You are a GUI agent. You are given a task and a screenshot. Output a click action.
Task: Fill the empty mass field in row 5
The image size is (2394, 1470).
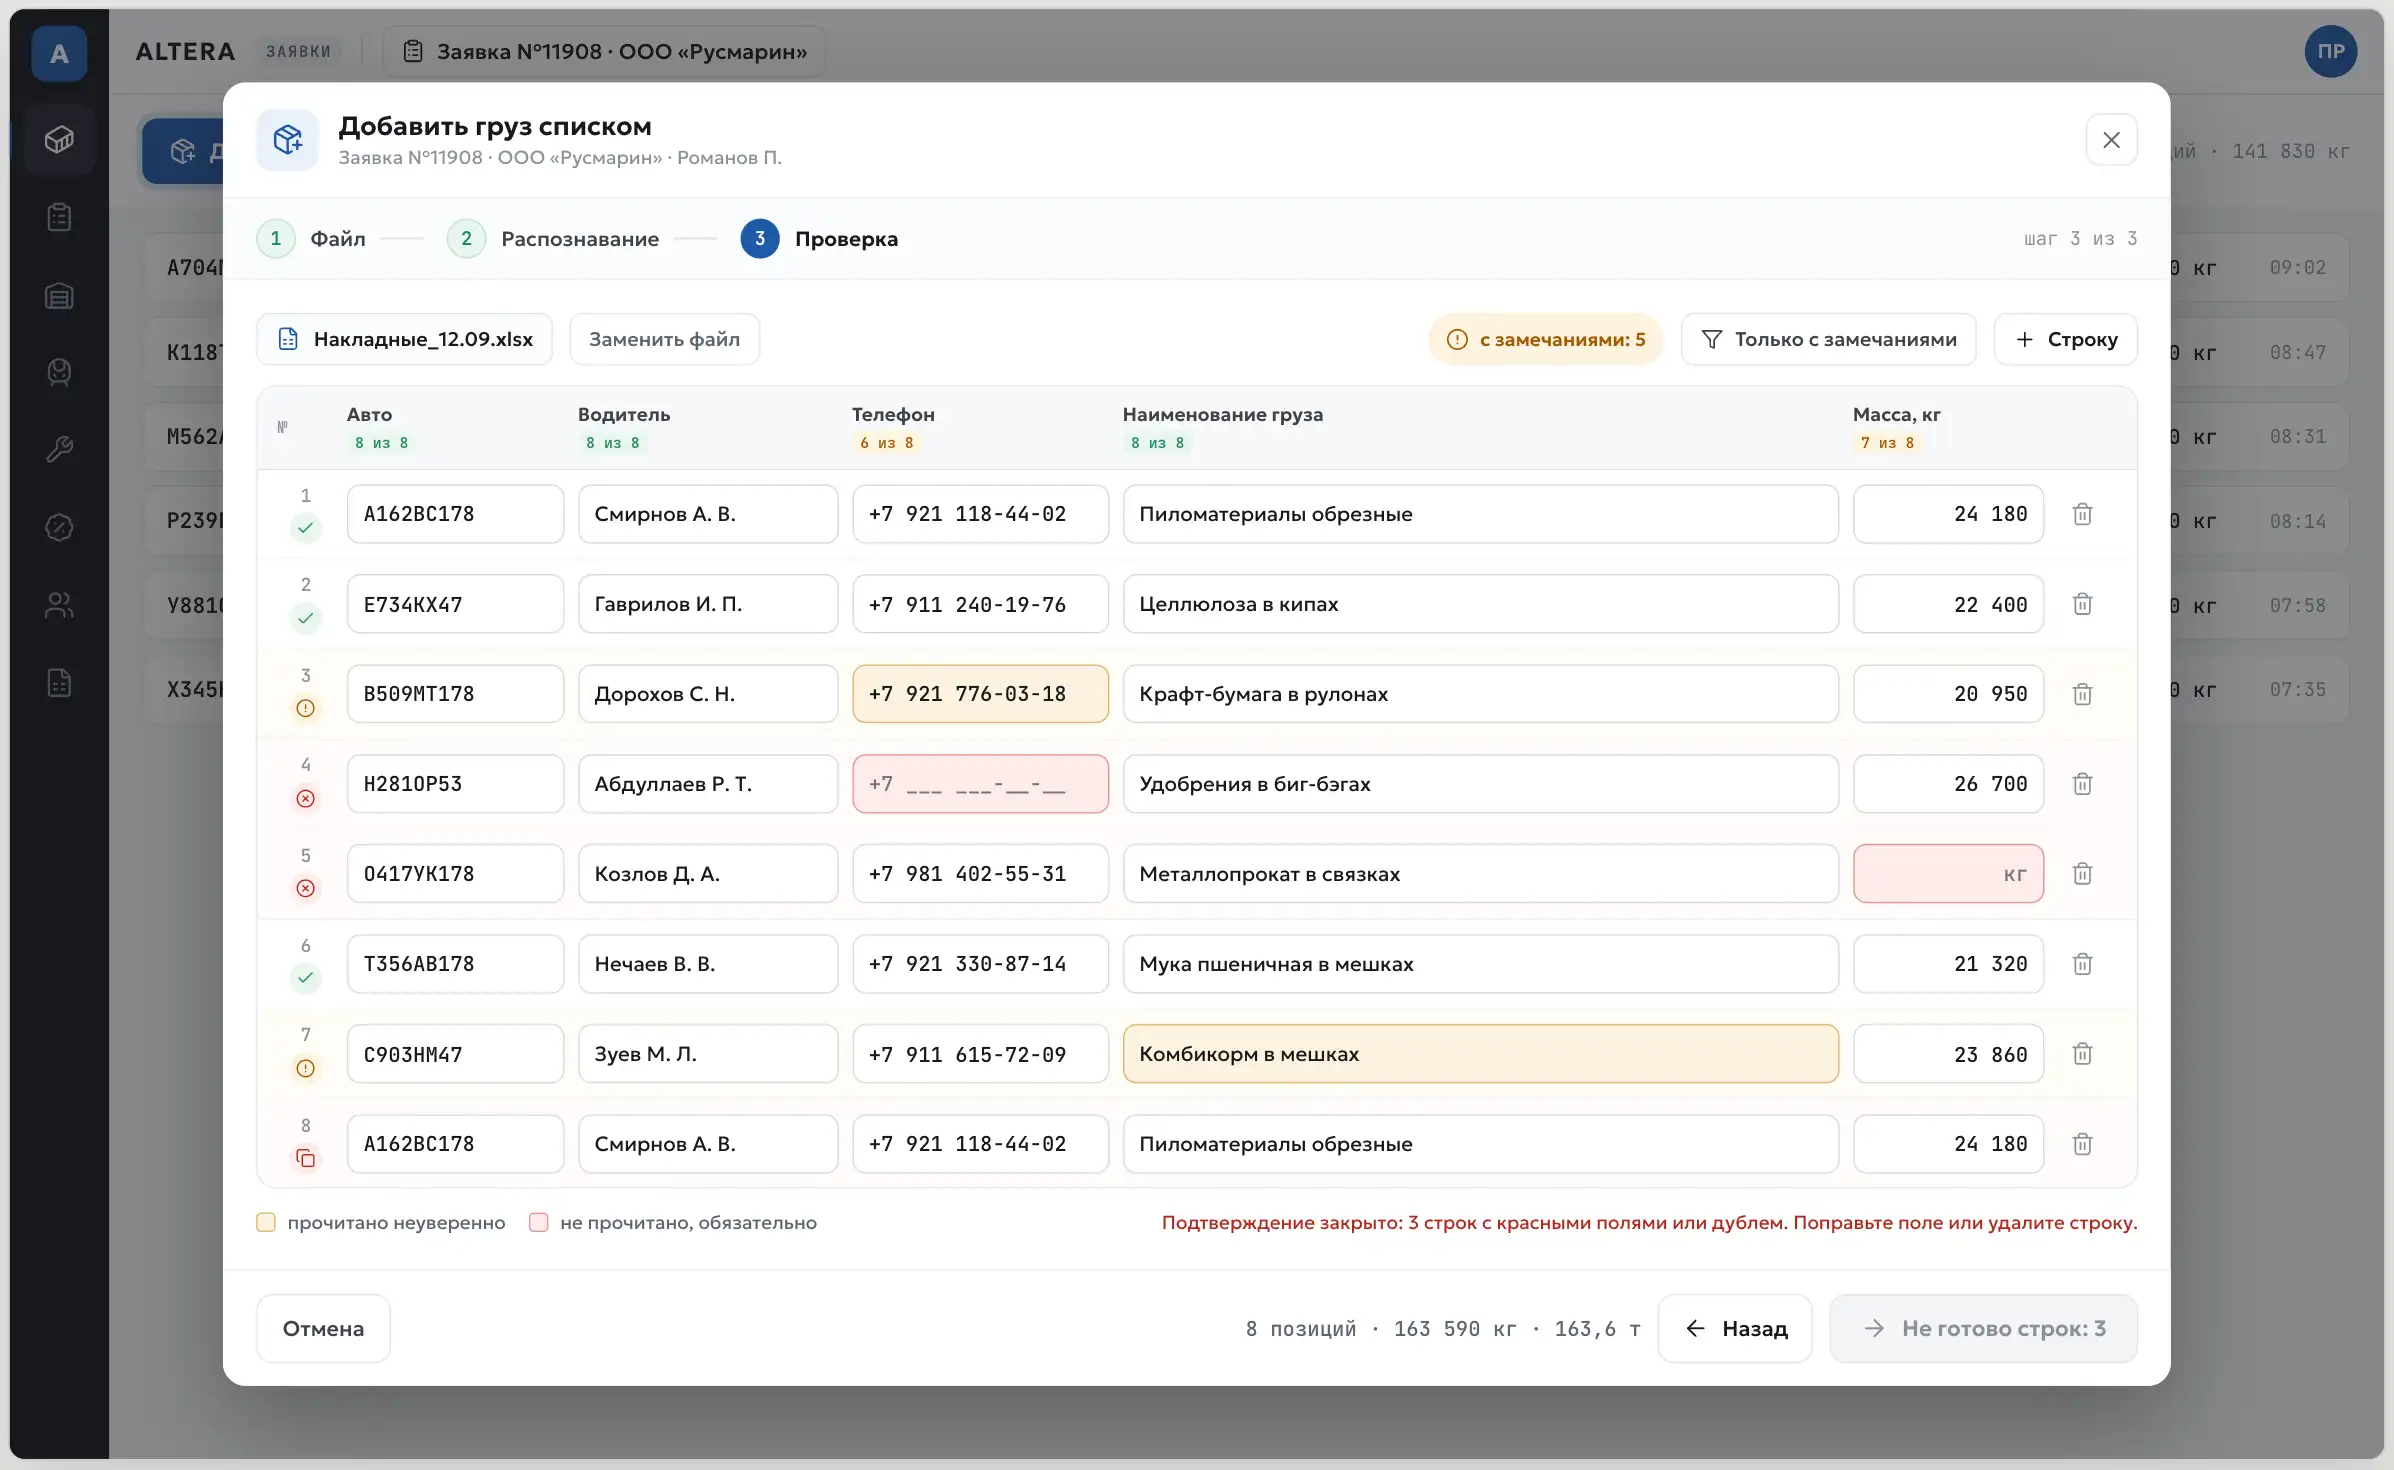point(1948,874)
